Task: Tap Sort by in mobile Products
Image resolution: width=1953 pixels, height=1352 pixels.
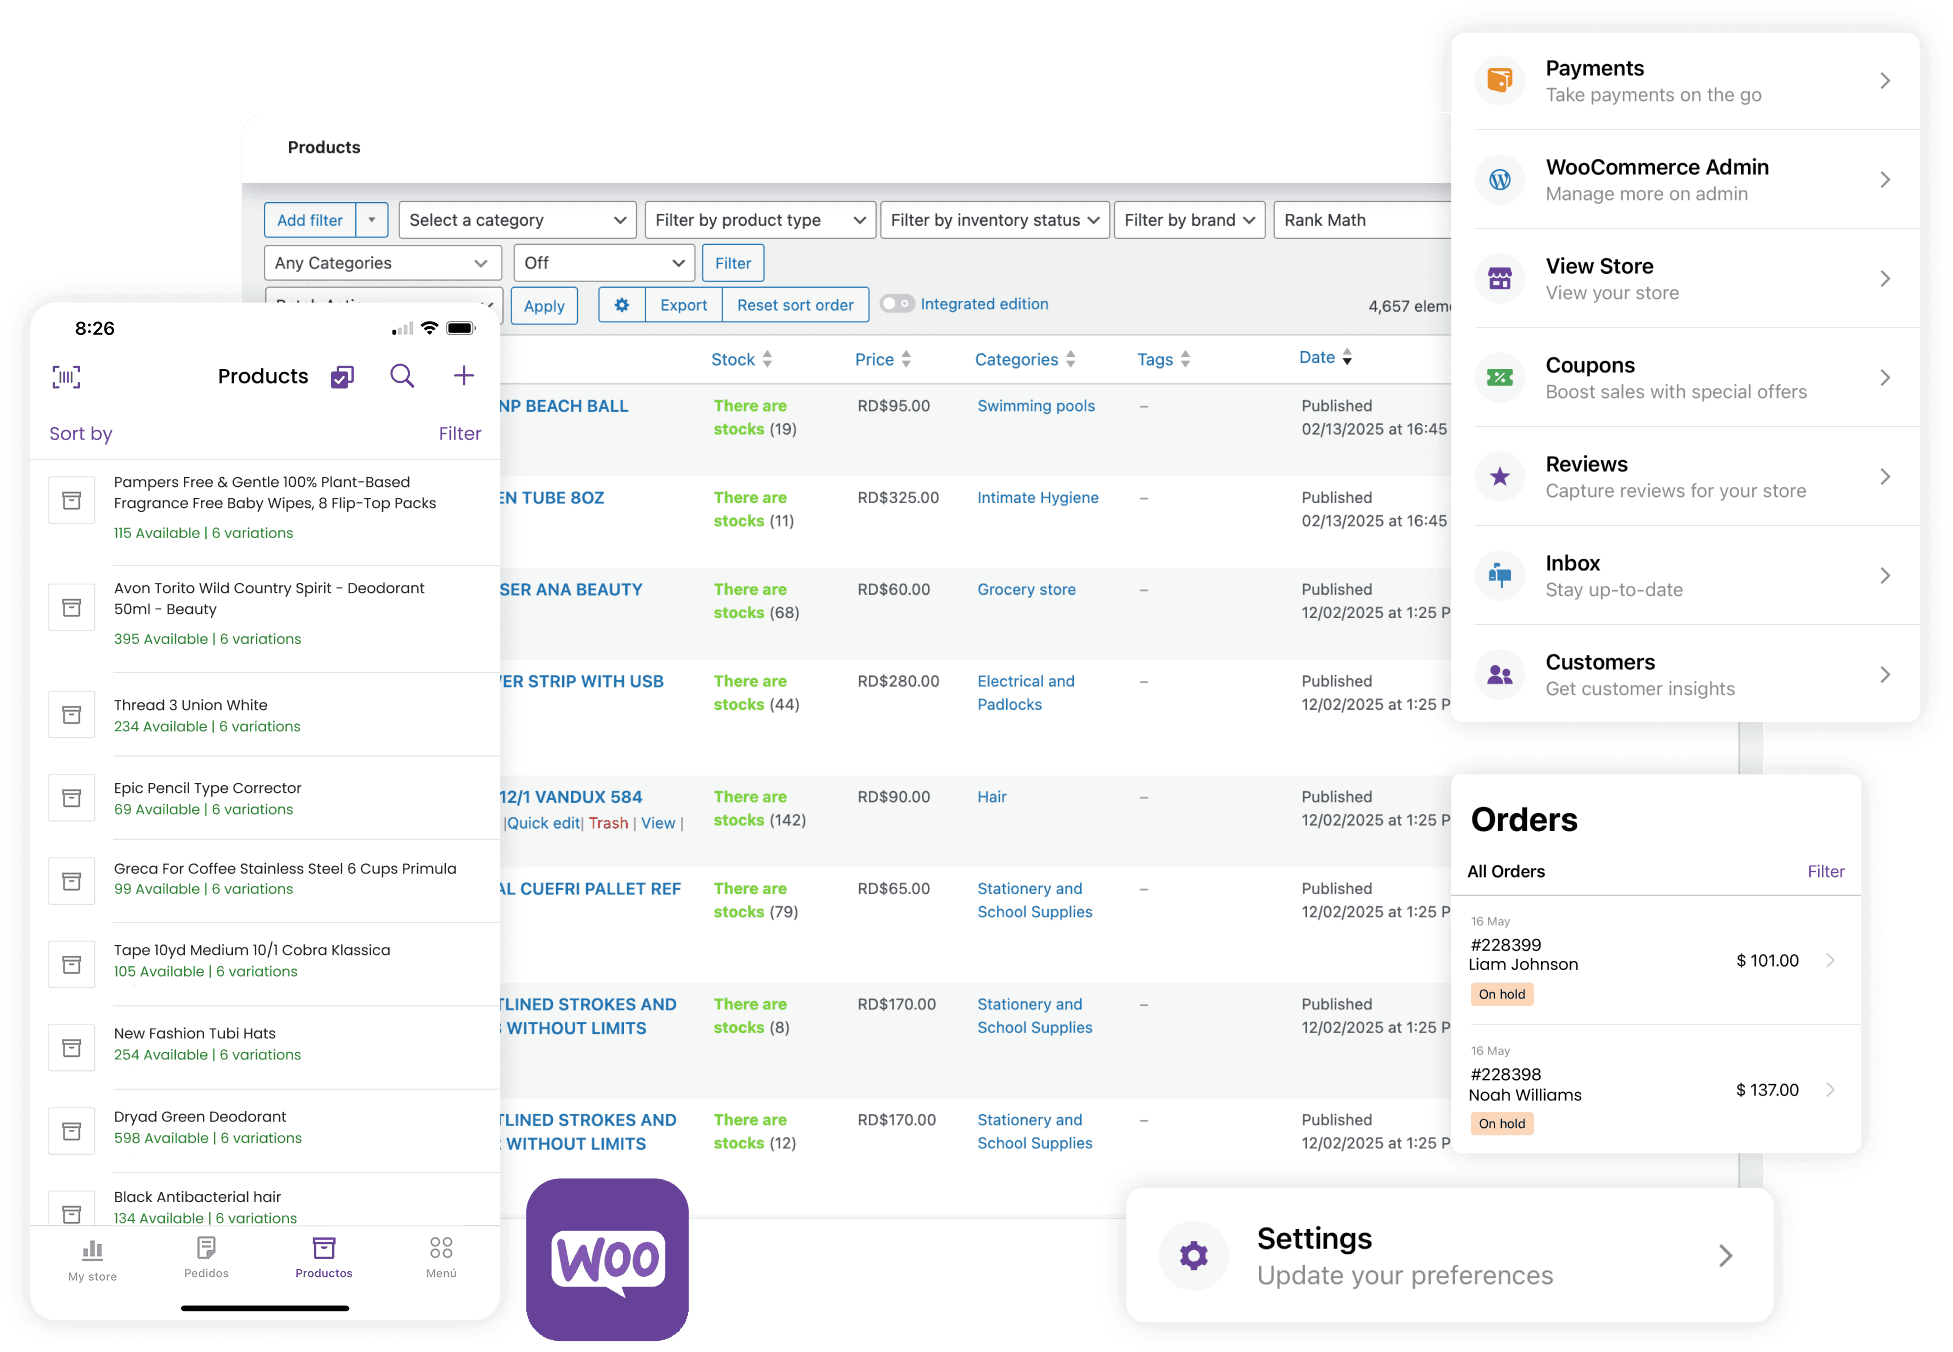Action: [x=81, y=434]
